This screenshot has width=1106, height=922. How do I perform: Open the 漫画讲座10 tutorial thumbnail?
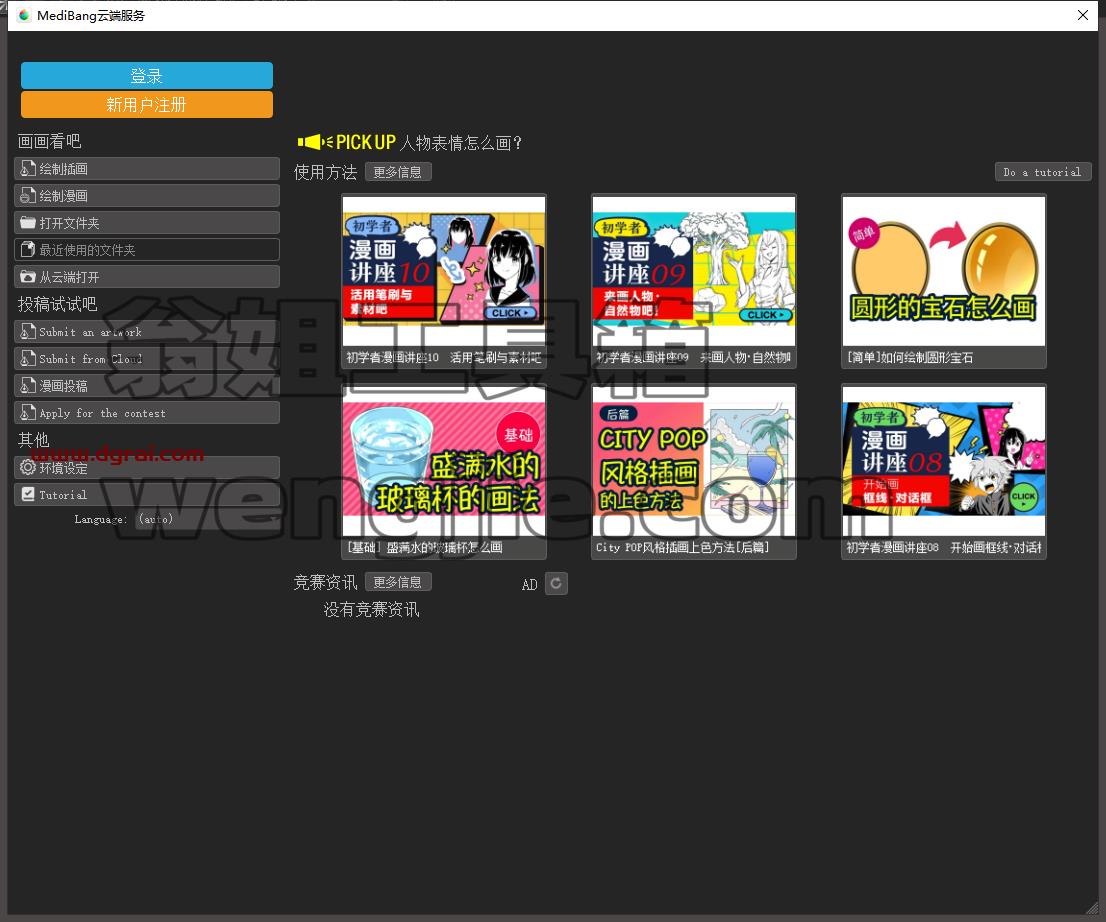coord(444,281)
